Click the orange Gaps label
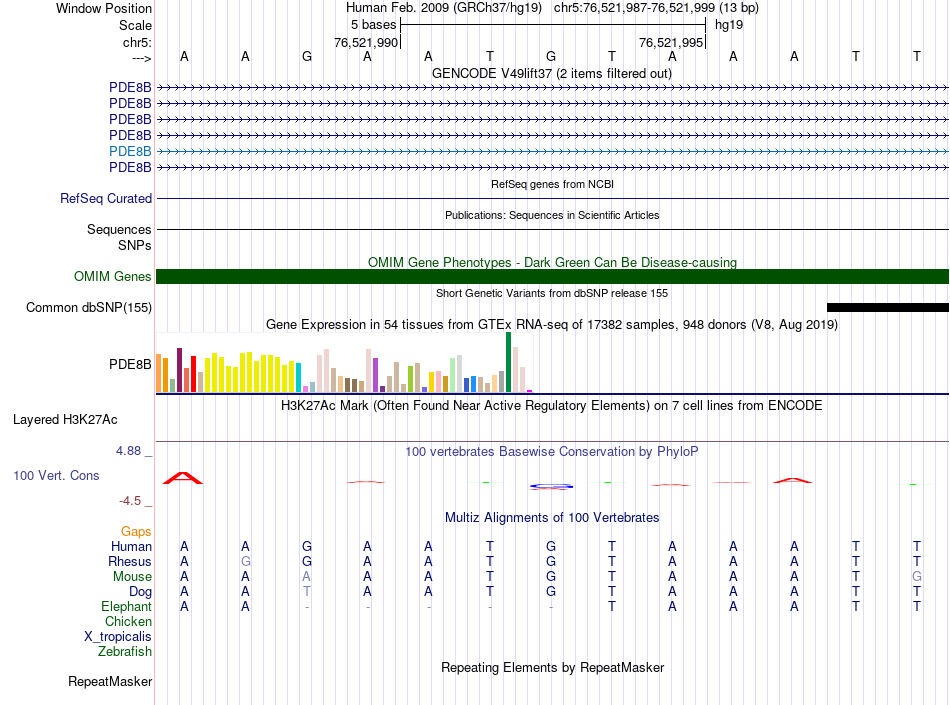The width and height of the screenshot is (950, 705). tap(136, 532)
